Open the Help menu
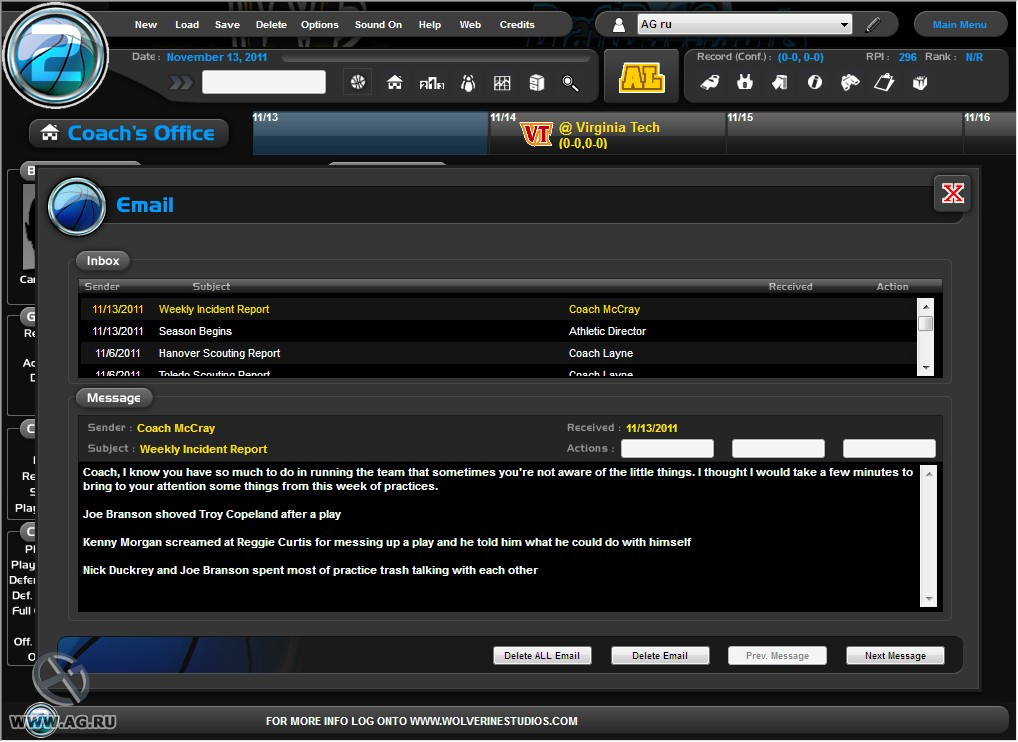The image size is (1018, 742). coord(430,25)
